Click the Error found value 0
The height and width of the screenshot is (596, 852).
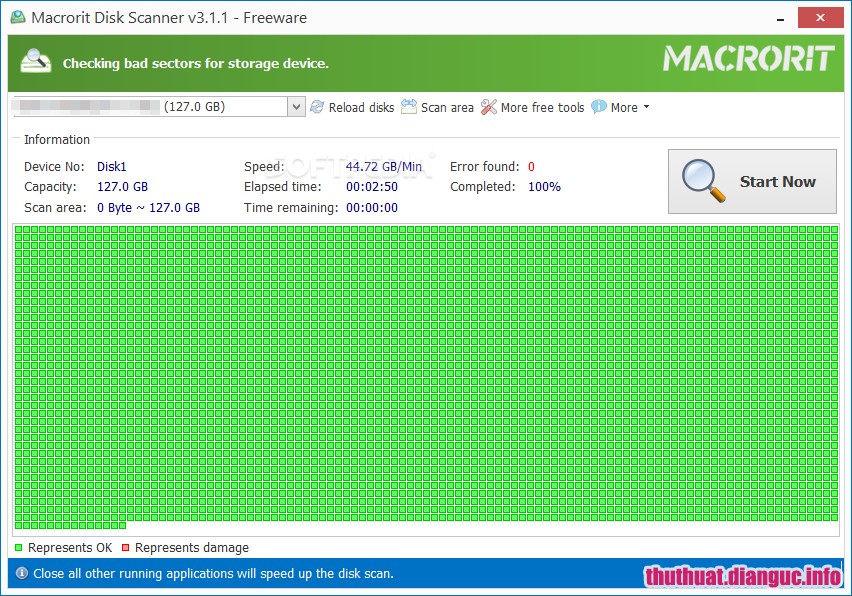[531, 167]
